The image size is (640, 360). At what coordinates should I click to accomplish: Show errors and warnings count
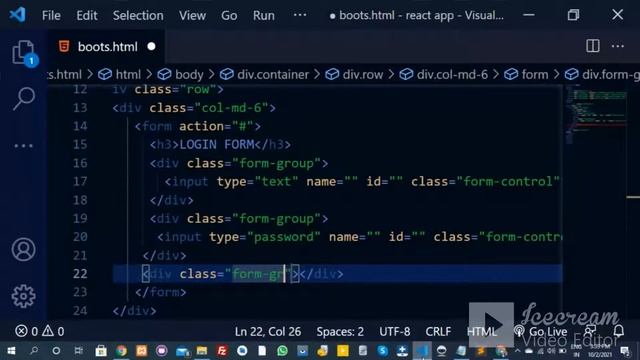pyautogui.click(x=40, y=331)
